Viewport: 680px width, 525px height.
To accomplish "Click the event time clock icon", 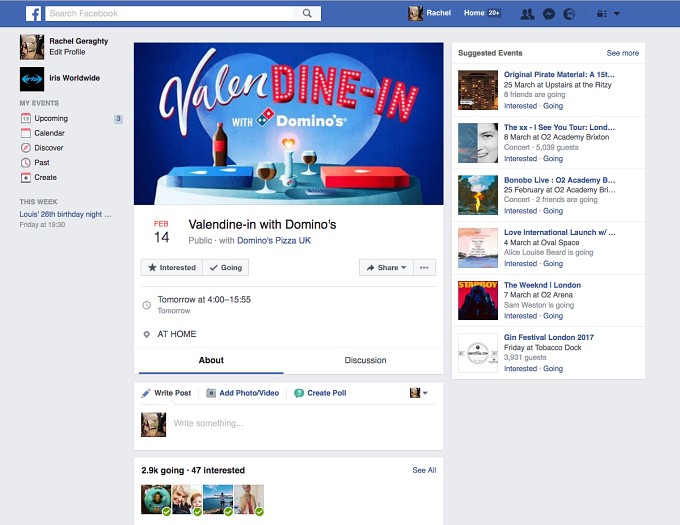I will coord(147,305).
